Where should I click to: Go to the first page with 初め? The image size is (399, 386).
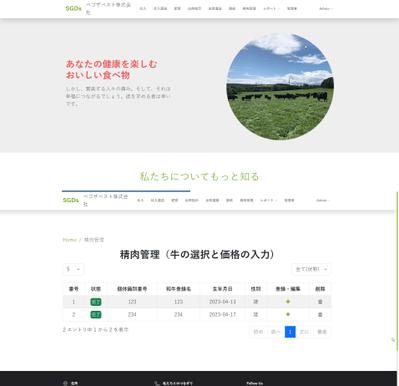click(x=258, y=332)
